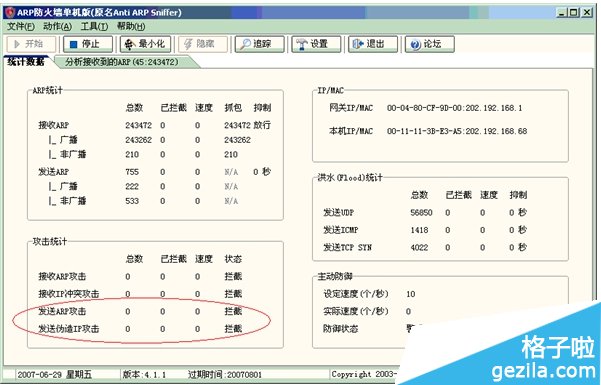
Task: Select the 网关IP/MAC address value
Action: (455, 108)
